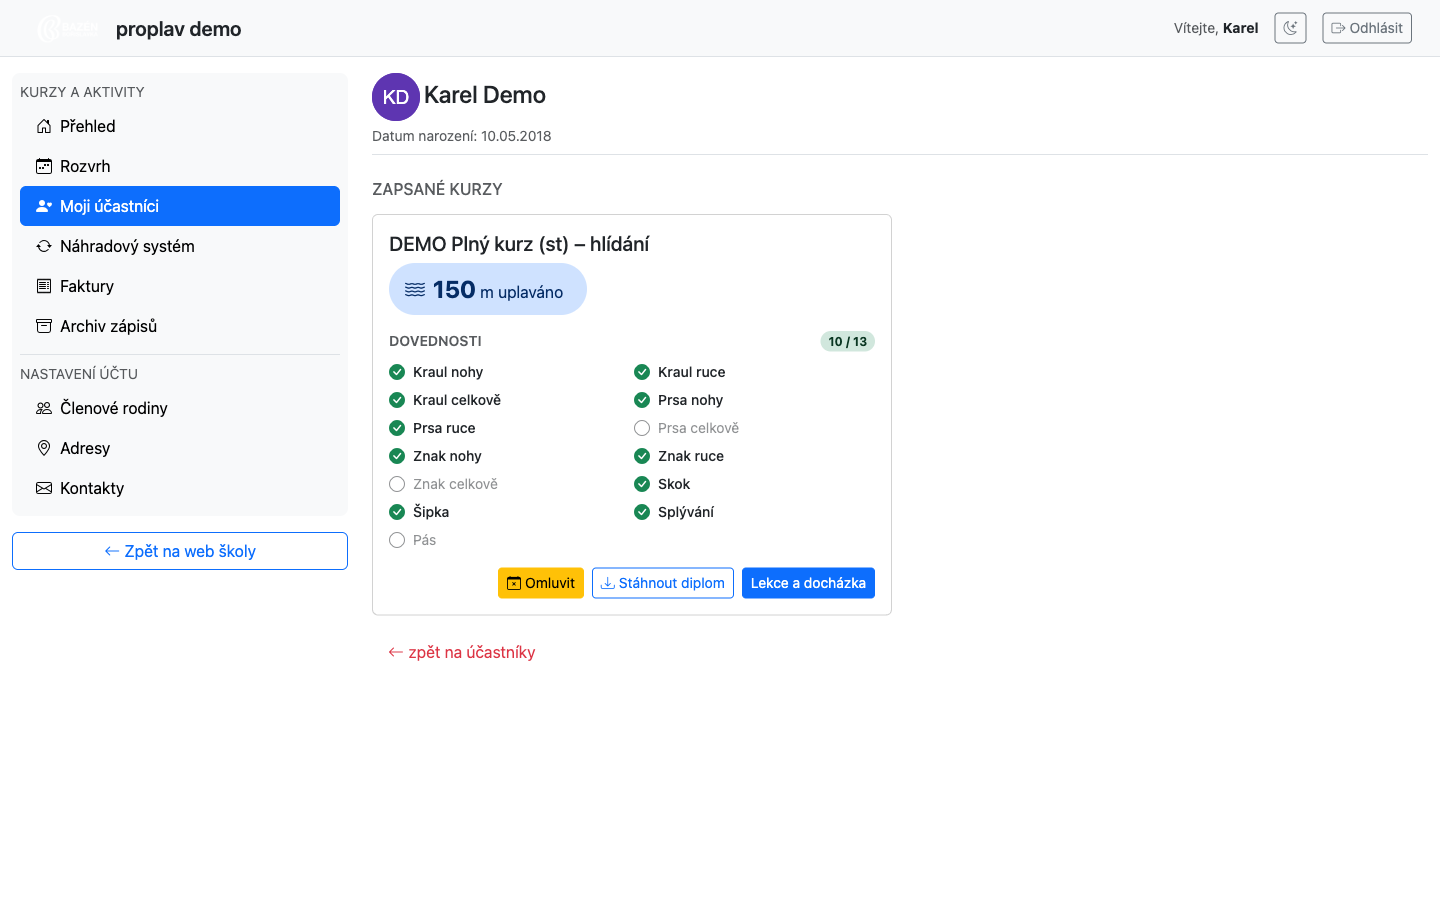Open Lekce a docházka

(808, 583)
